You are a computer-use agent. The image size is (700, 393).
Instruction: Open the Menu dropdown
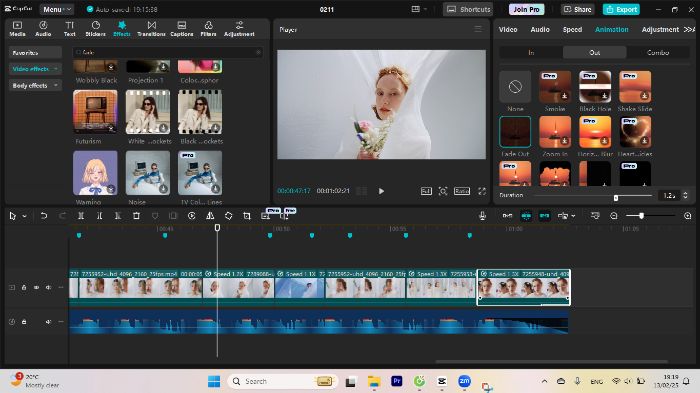(x=57, y=9)
